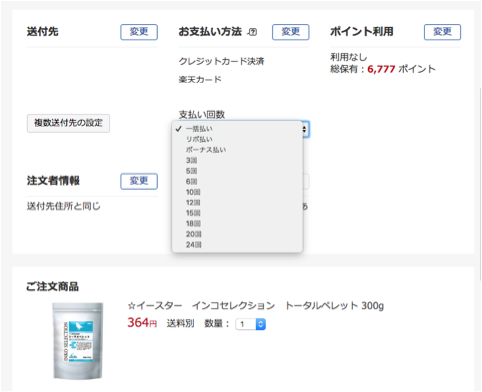The height and width of the screenshot is (392, 482).
Task: Click 楽天カード text
Action: (x=200, y=80)
